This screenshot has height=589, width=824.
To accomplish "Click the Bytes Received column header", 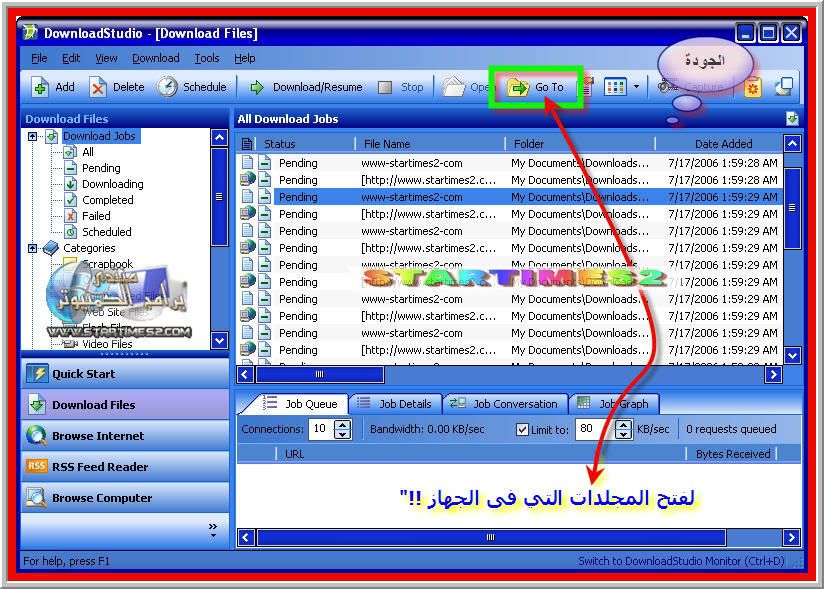I will 732,454.
